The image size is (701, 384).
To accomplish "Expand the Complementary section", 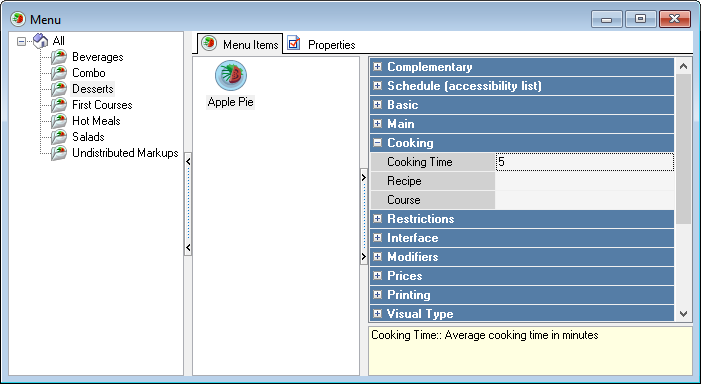I will (x=378, y=67).
